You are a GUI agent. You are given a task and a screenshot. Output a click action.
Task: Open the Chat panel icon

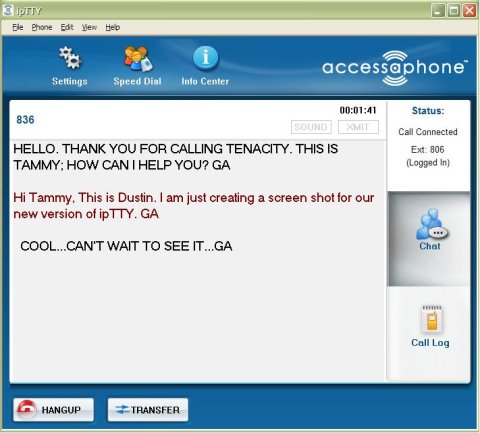tap(431, 224)
